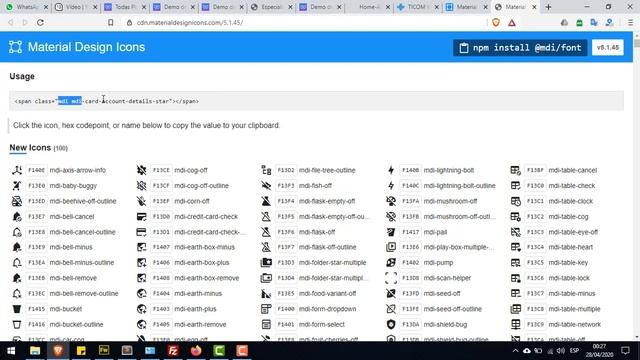Copy the mdi-flask-off icon

pos(266,232)
